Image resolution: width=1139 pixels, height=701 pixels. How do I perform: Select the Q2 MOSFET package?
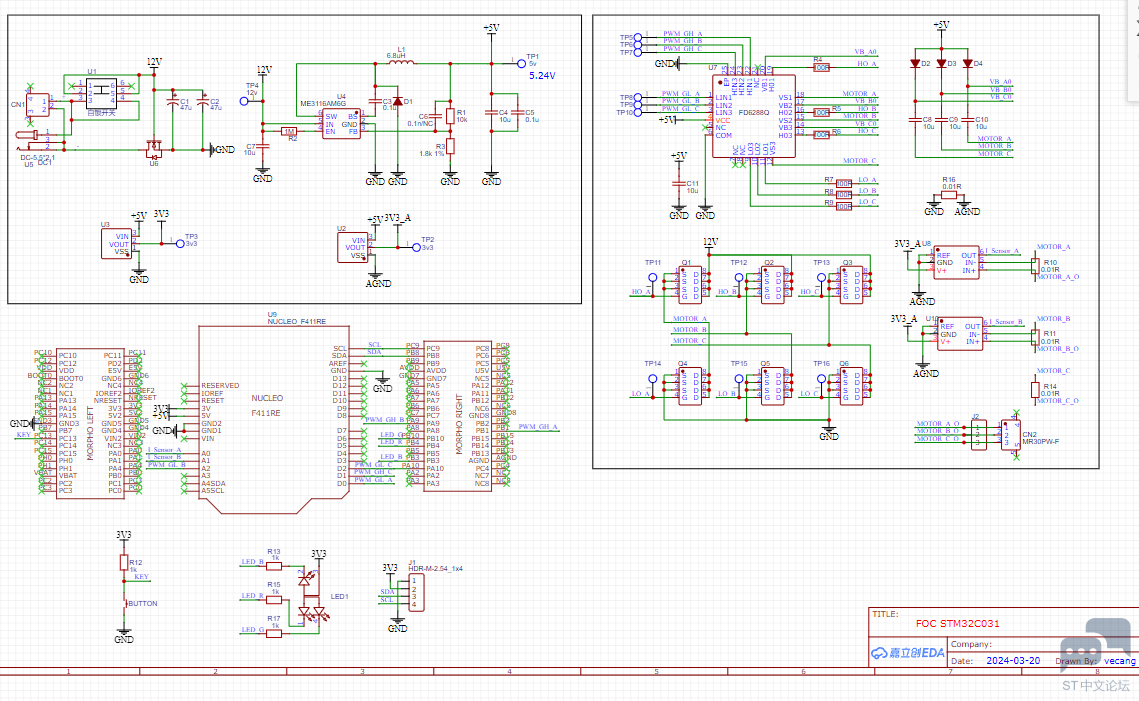[773, 285]
